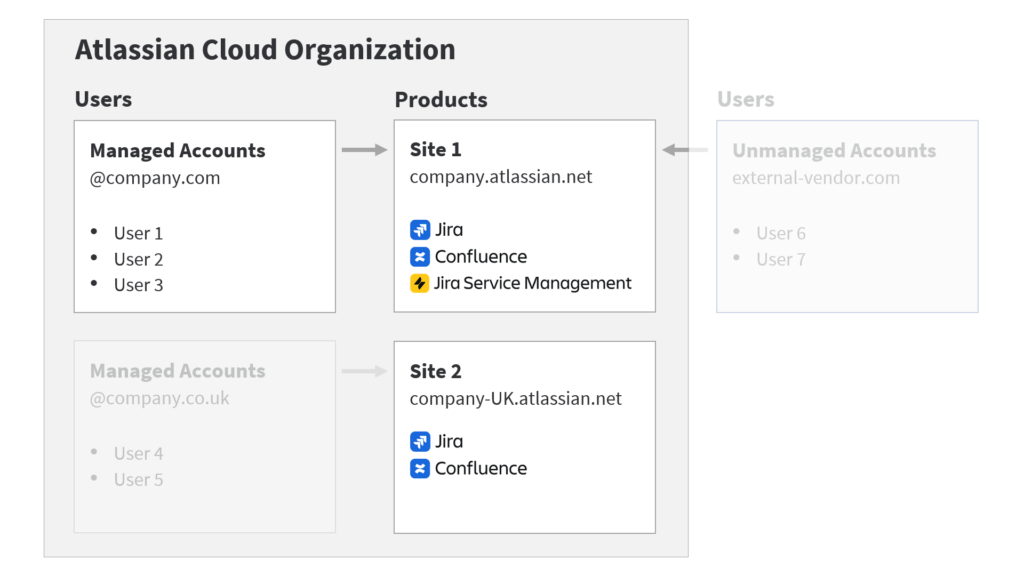Viewport: 1024px width, 576px height.
Task: Click the Atlassian Cloud Organization title
Action: (x=265, y=49)
